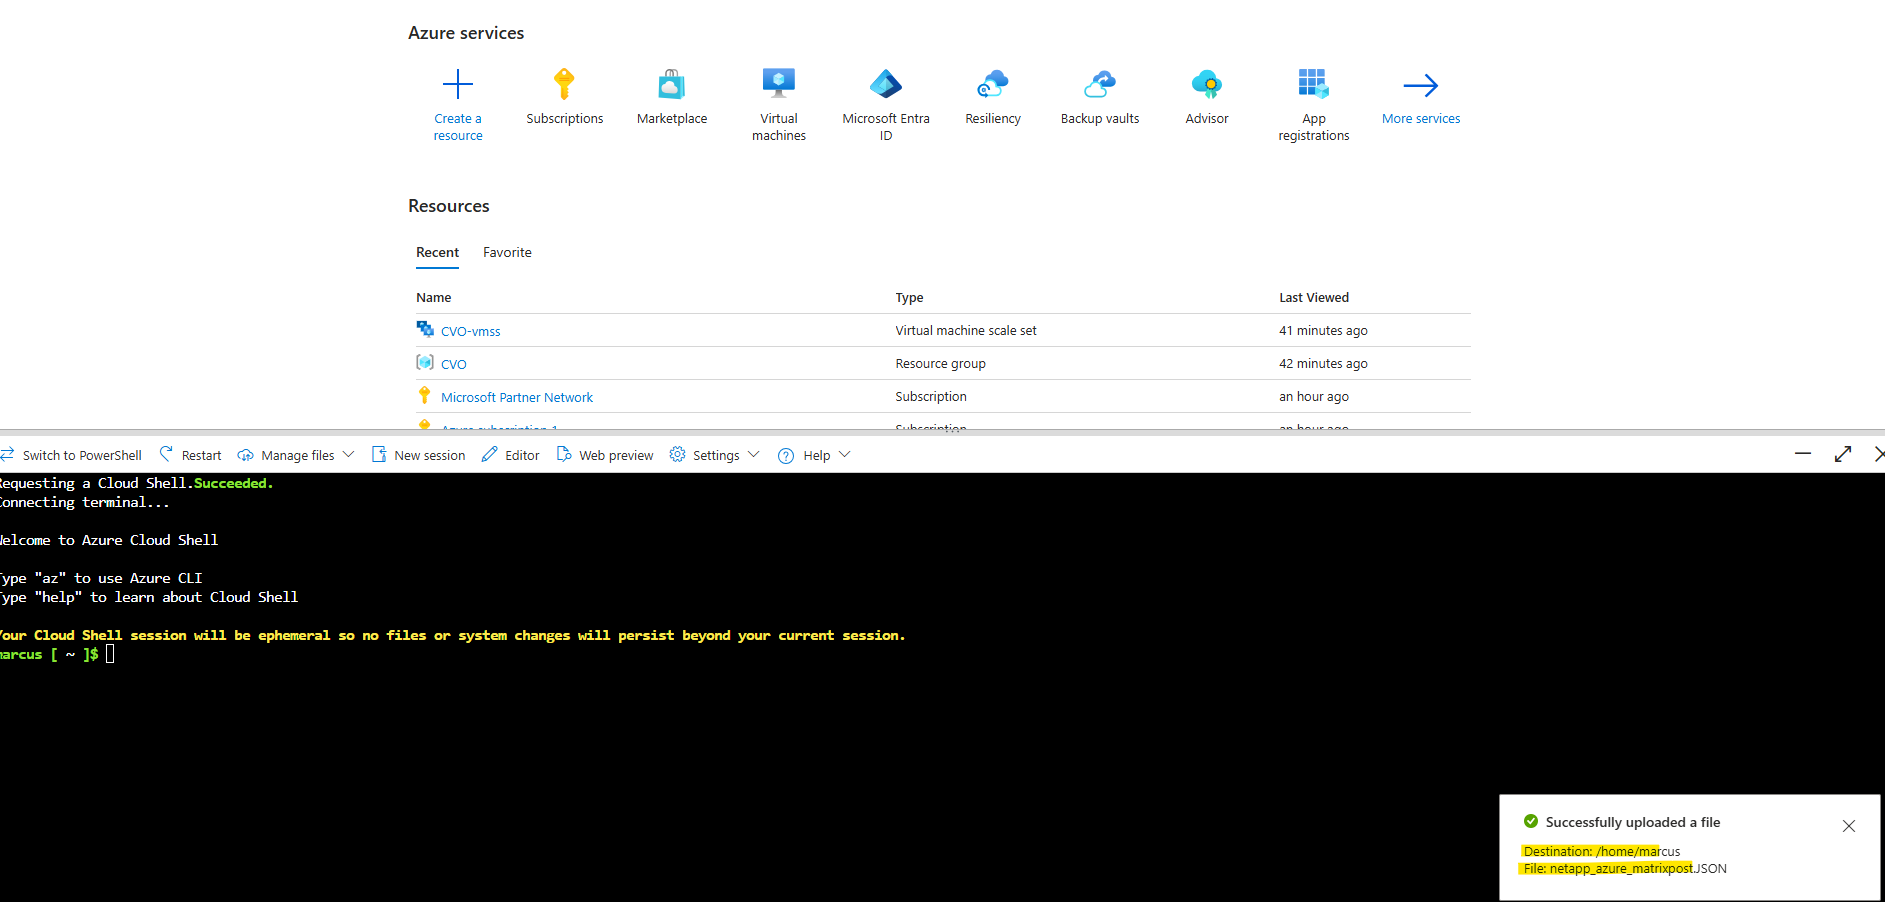Click the Subscription type cell for Partner Network
The image size is (1885, 902).
click(931, 397)
